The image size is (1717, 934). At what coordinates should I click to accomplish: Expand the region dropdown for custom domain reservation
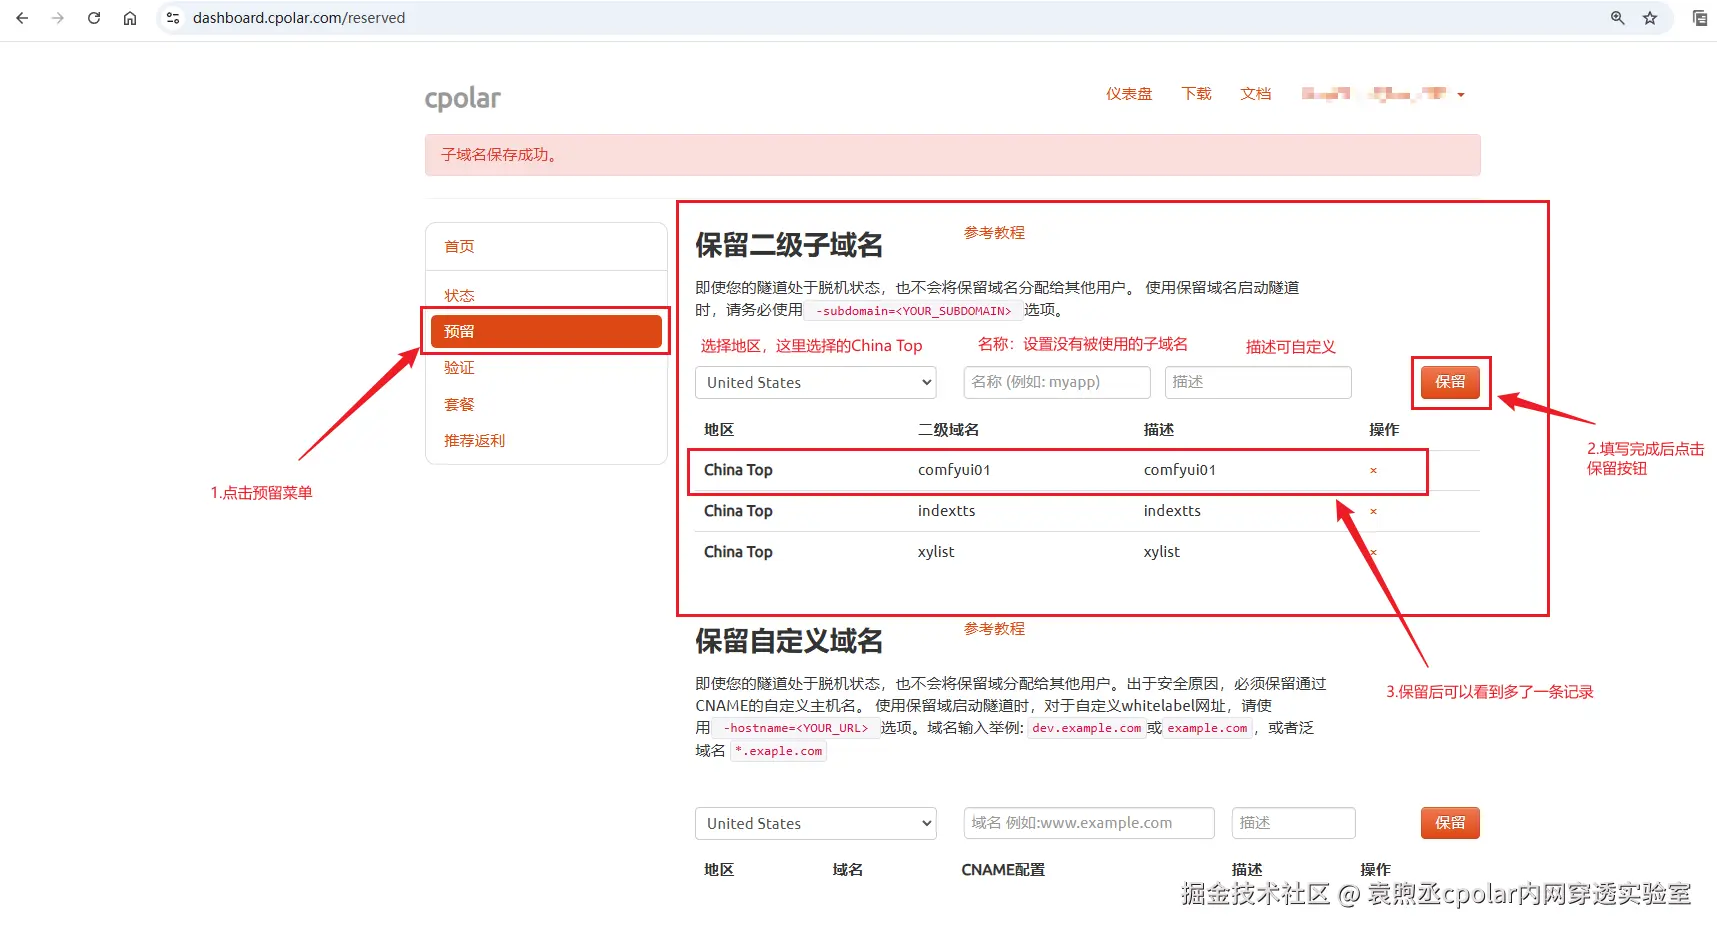816,823
